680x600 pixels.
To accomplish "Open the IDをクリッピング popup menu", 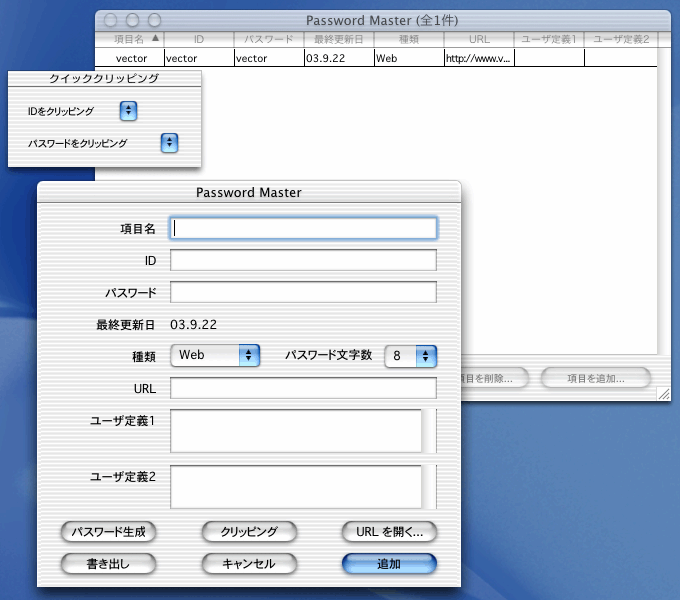I will [x=128, y=111].
